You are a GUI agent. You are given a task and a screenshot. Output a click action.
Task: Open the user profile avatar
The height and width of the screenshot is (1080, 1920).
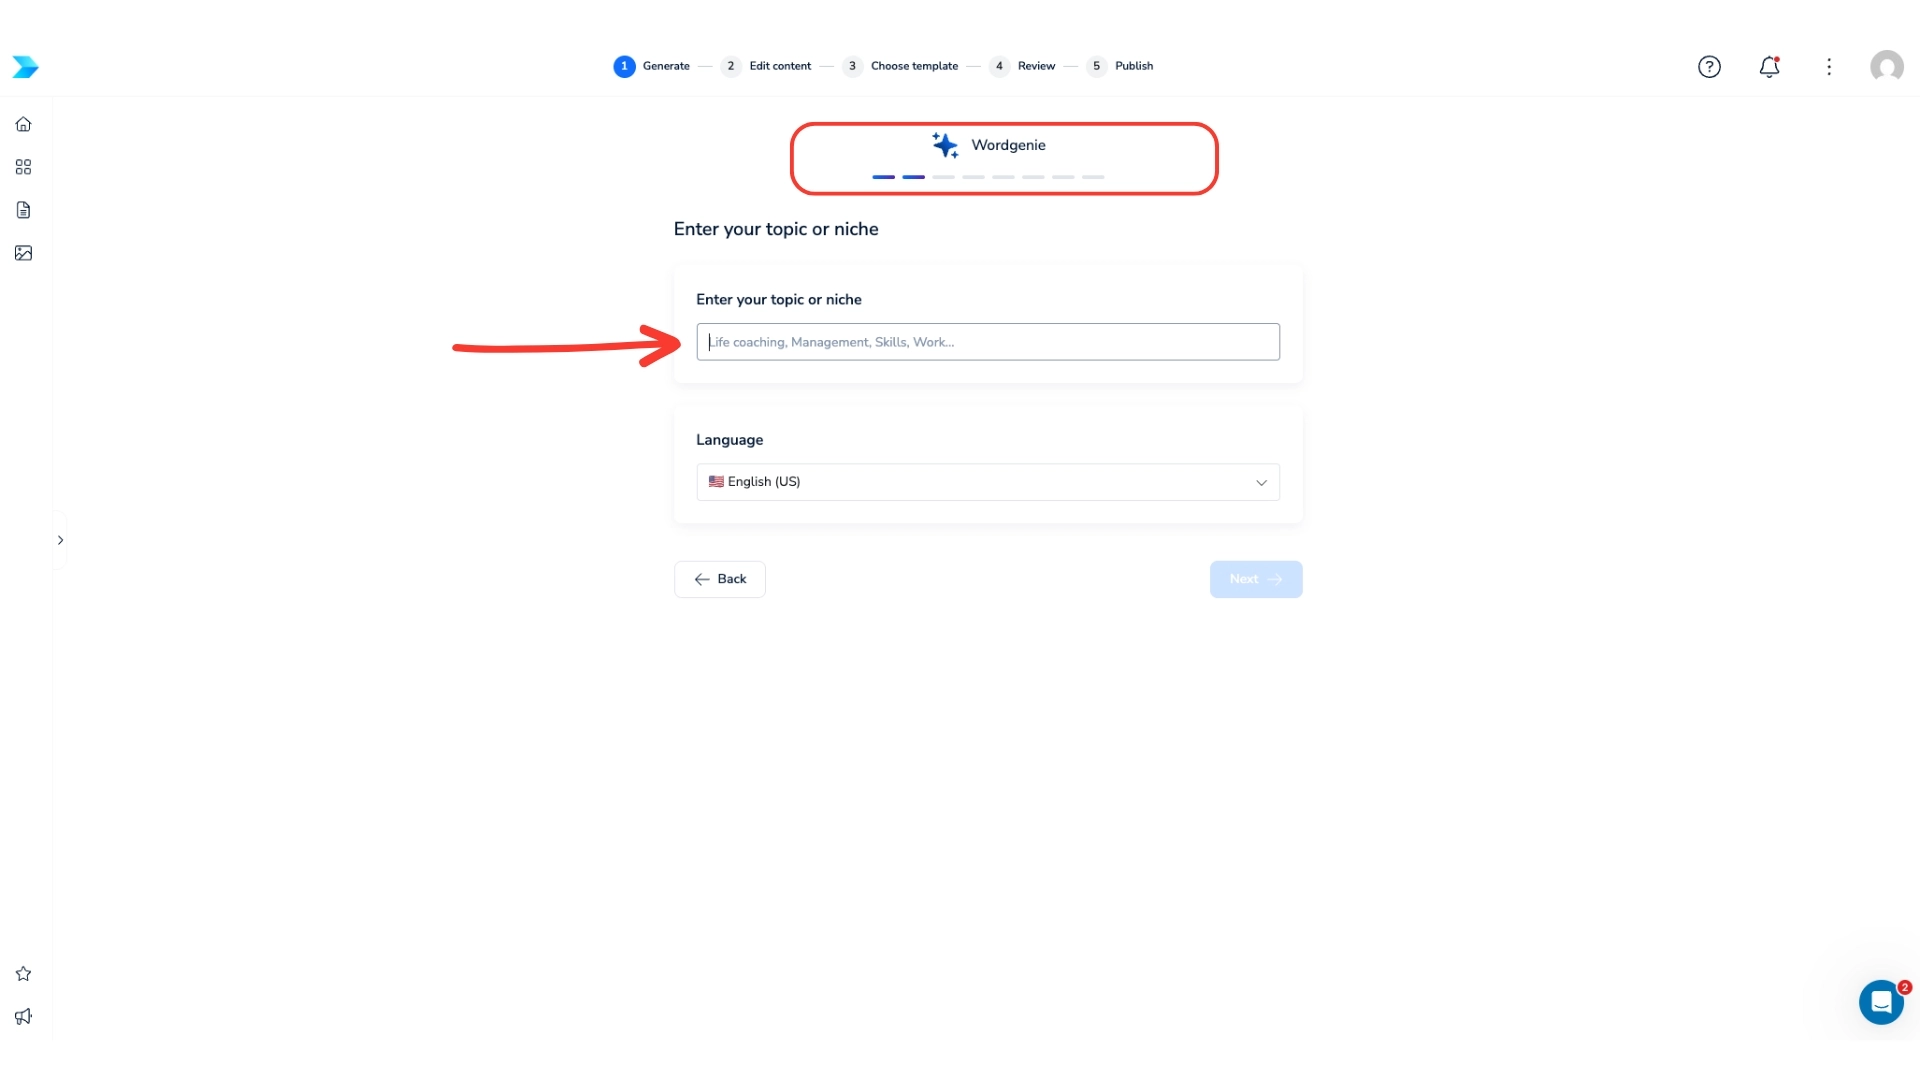pyautogui.click(x=1887, y=67)
